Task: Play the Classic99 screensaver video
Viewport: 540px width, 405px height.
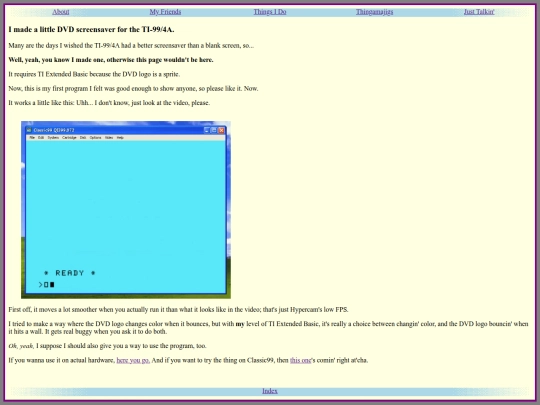Action: point(126,209)
